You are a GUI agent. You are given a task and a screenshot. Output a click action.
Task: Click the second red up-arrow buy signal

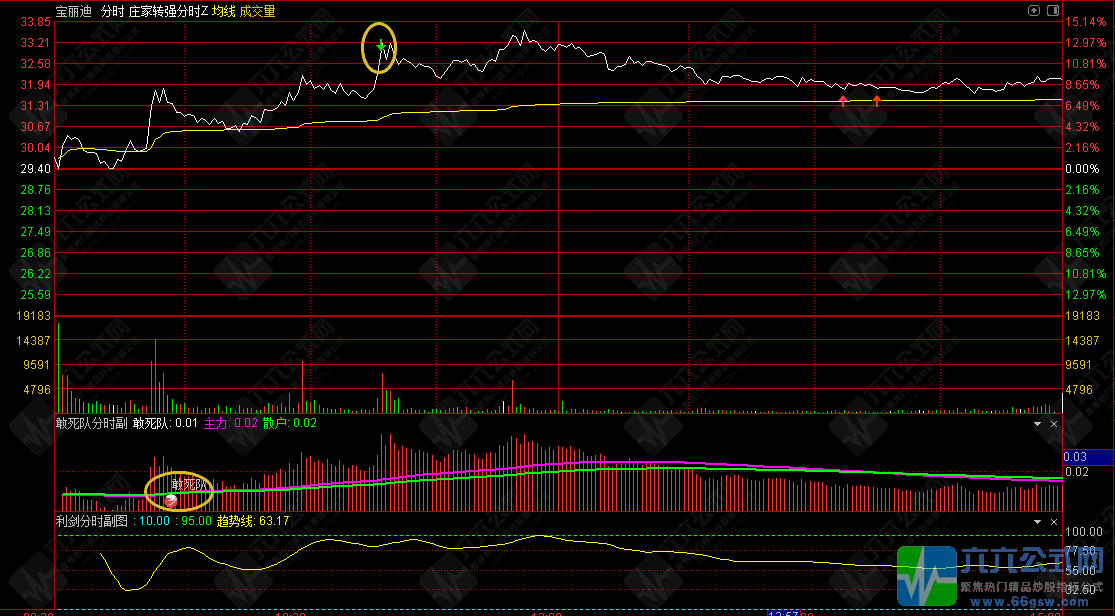click(x=878, y=100)
